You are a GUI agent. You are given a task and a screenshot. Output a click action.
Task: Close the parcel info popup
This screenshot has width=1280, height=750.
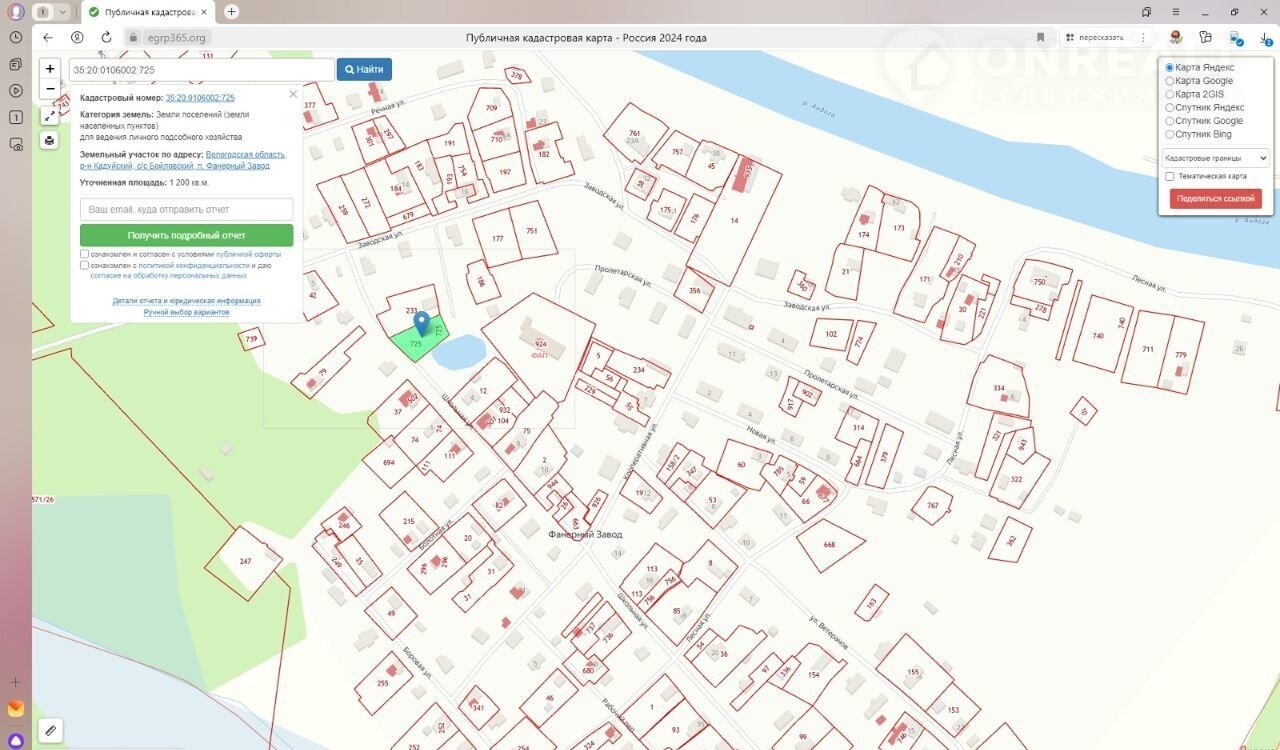click(293, 94)
